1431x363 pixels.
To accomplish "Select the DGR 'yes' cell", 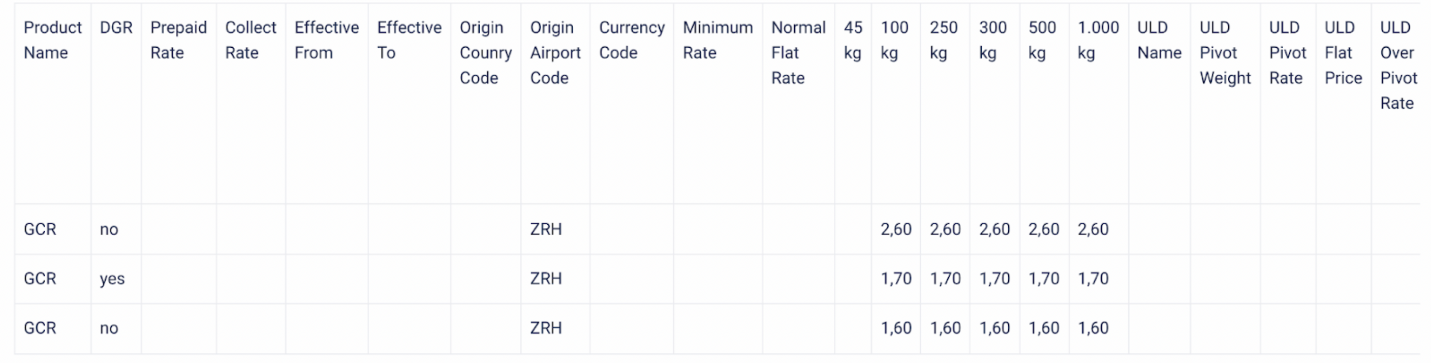I will pos(112,280).
